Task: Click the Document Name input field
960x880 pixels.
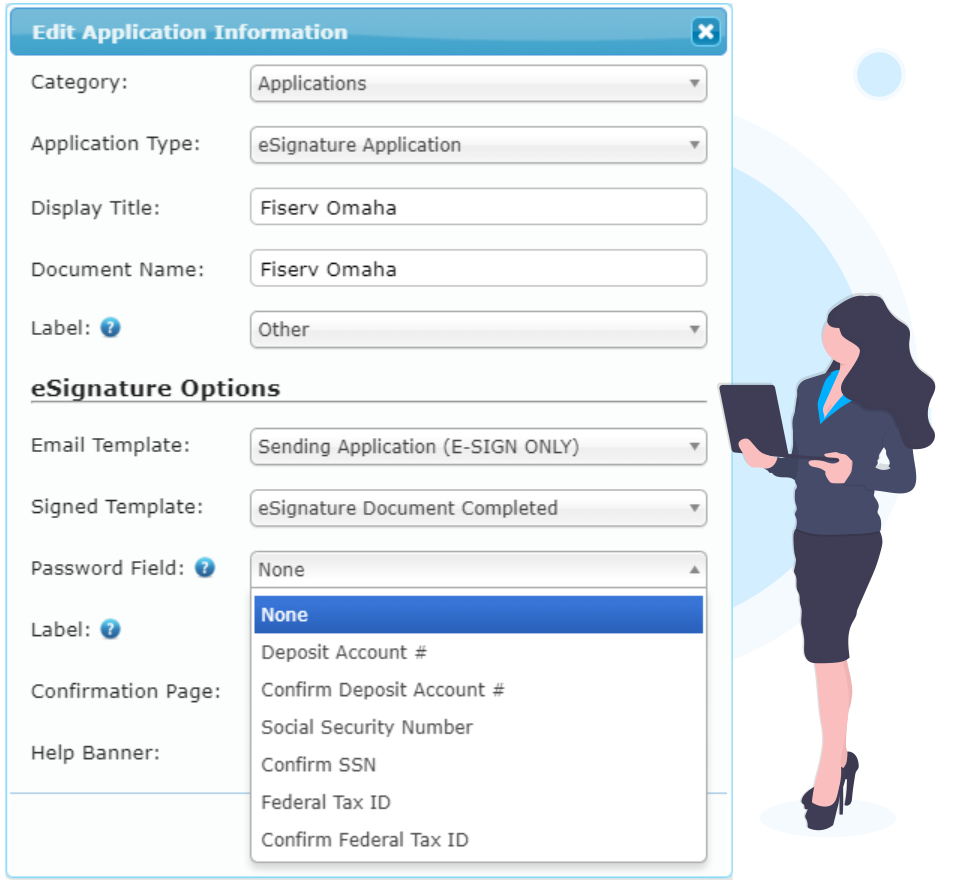Action: click(x=478, y=268)
